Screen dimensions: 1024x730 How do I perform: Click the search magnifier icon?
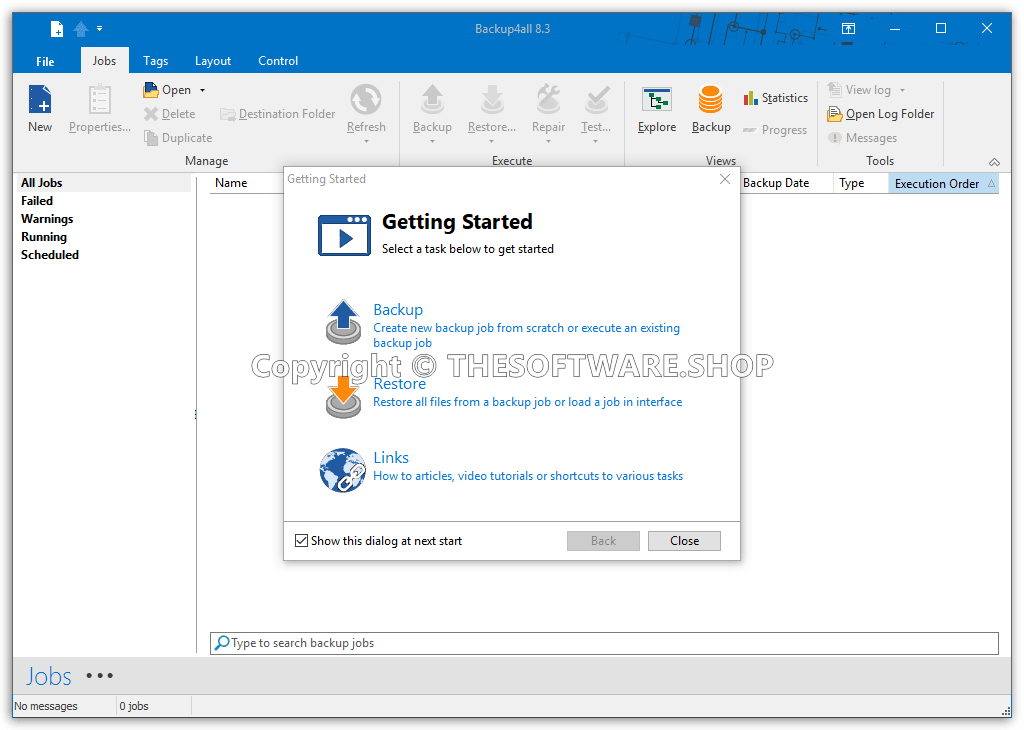222,643
